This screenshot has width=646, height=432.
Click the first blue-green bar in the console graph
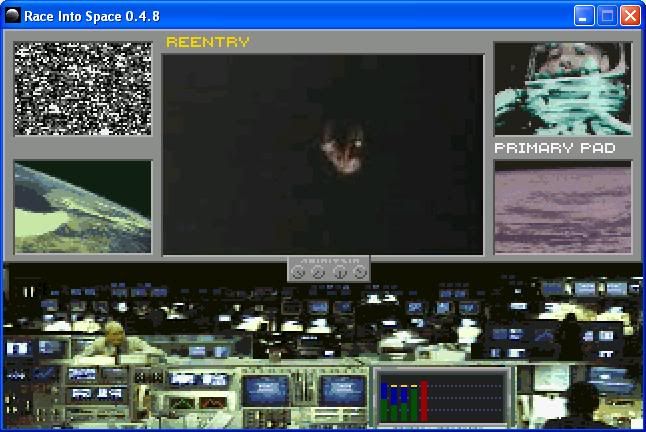pyautogui.click(x=384, y=402)
